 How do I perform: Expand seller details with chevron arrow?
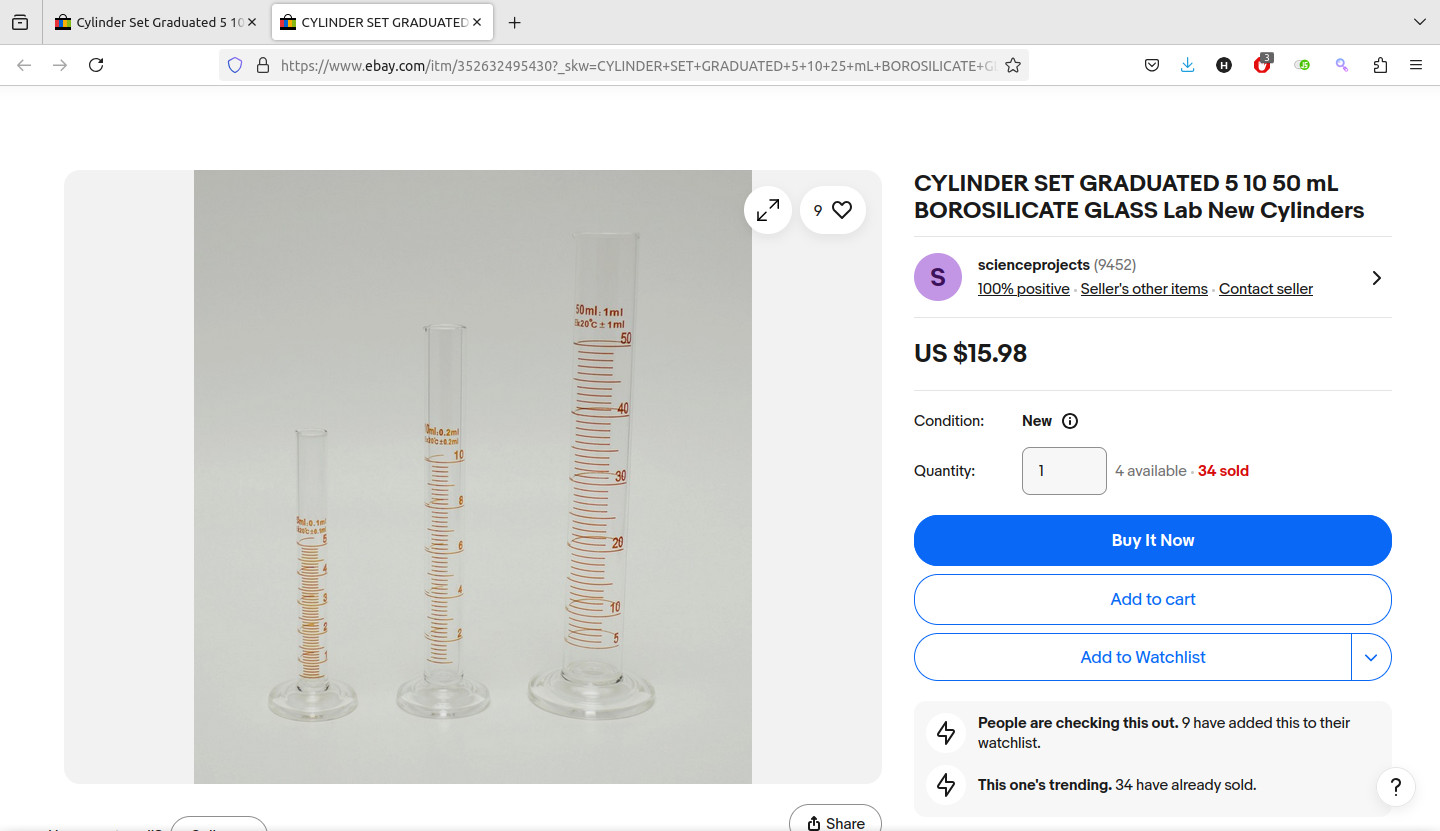pos(1377,278)
